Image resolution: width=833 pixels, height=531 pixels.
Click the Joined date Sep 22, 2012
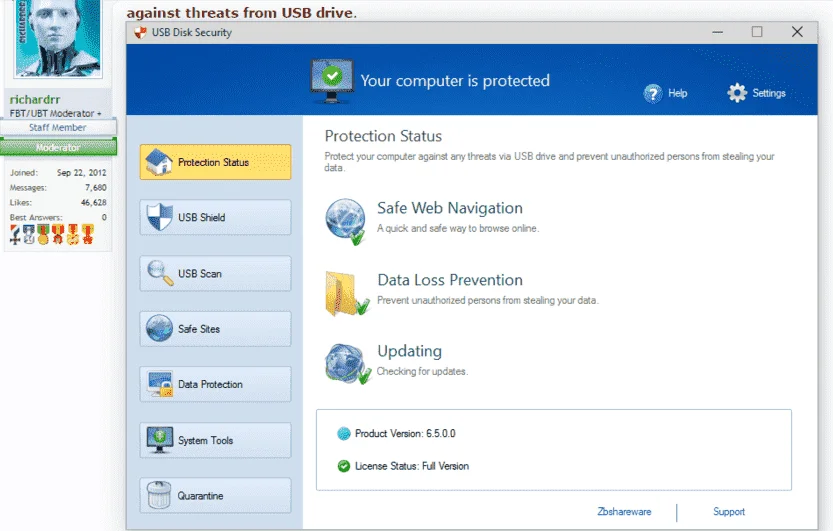[81, 173]
